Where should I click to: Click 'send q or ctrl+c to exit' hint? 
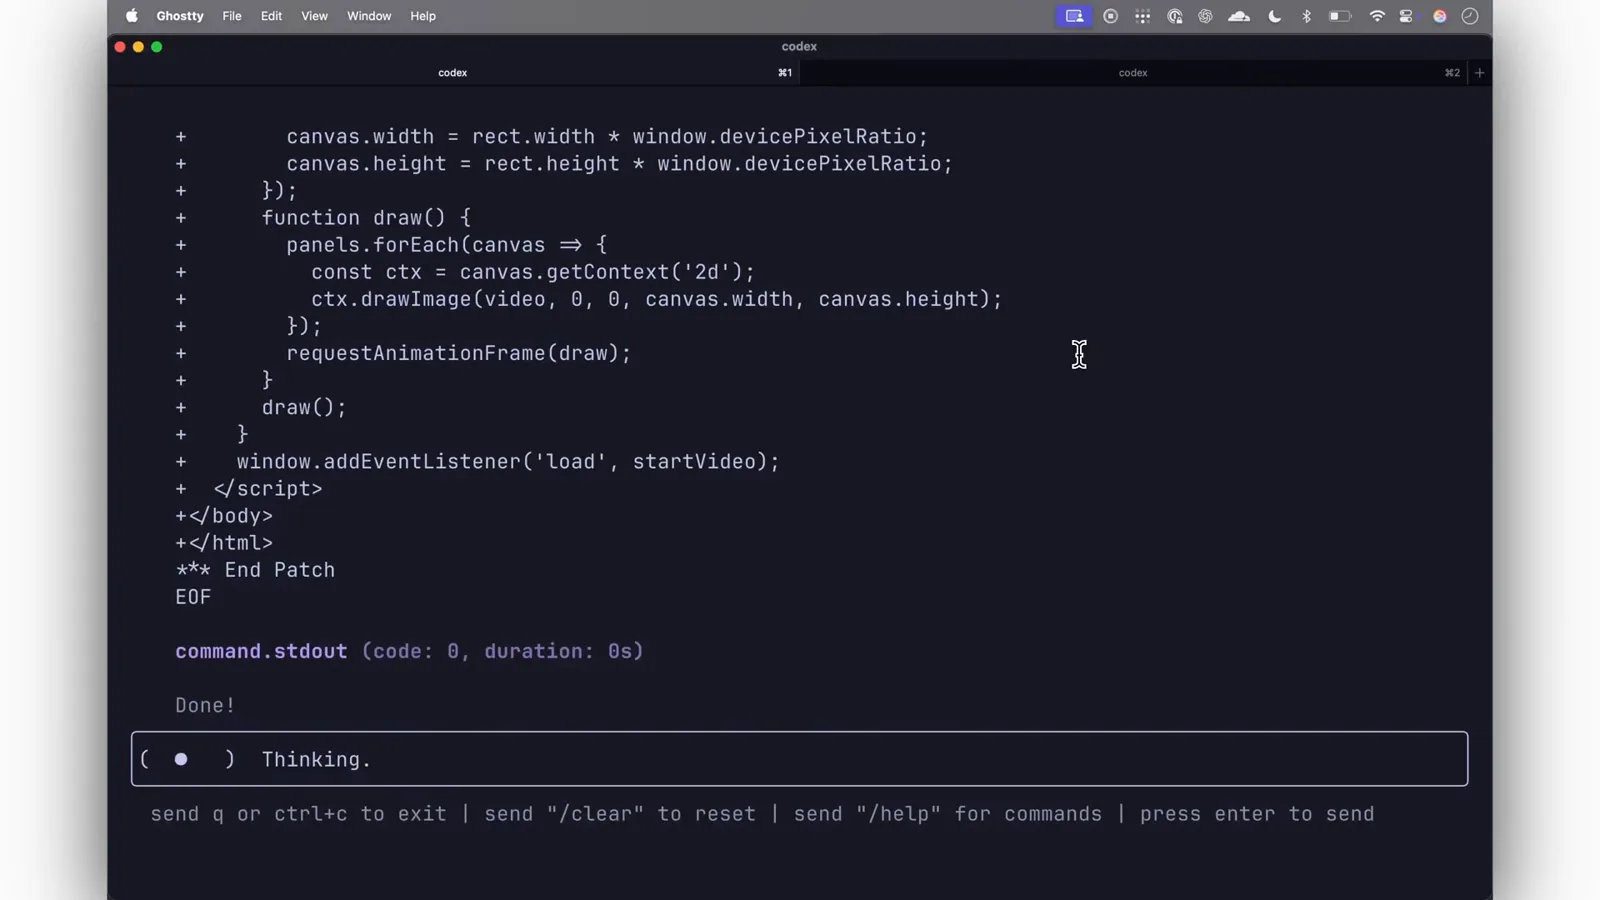298,814
